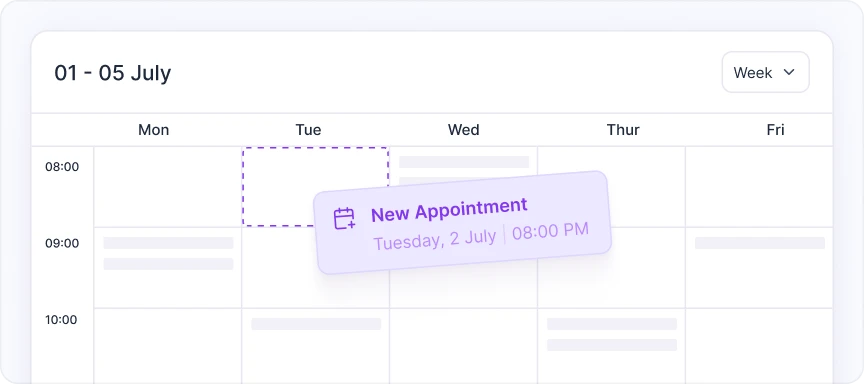Select the Thur column header
Viewport: 864px width, 384px height.
tap(623, 129)
